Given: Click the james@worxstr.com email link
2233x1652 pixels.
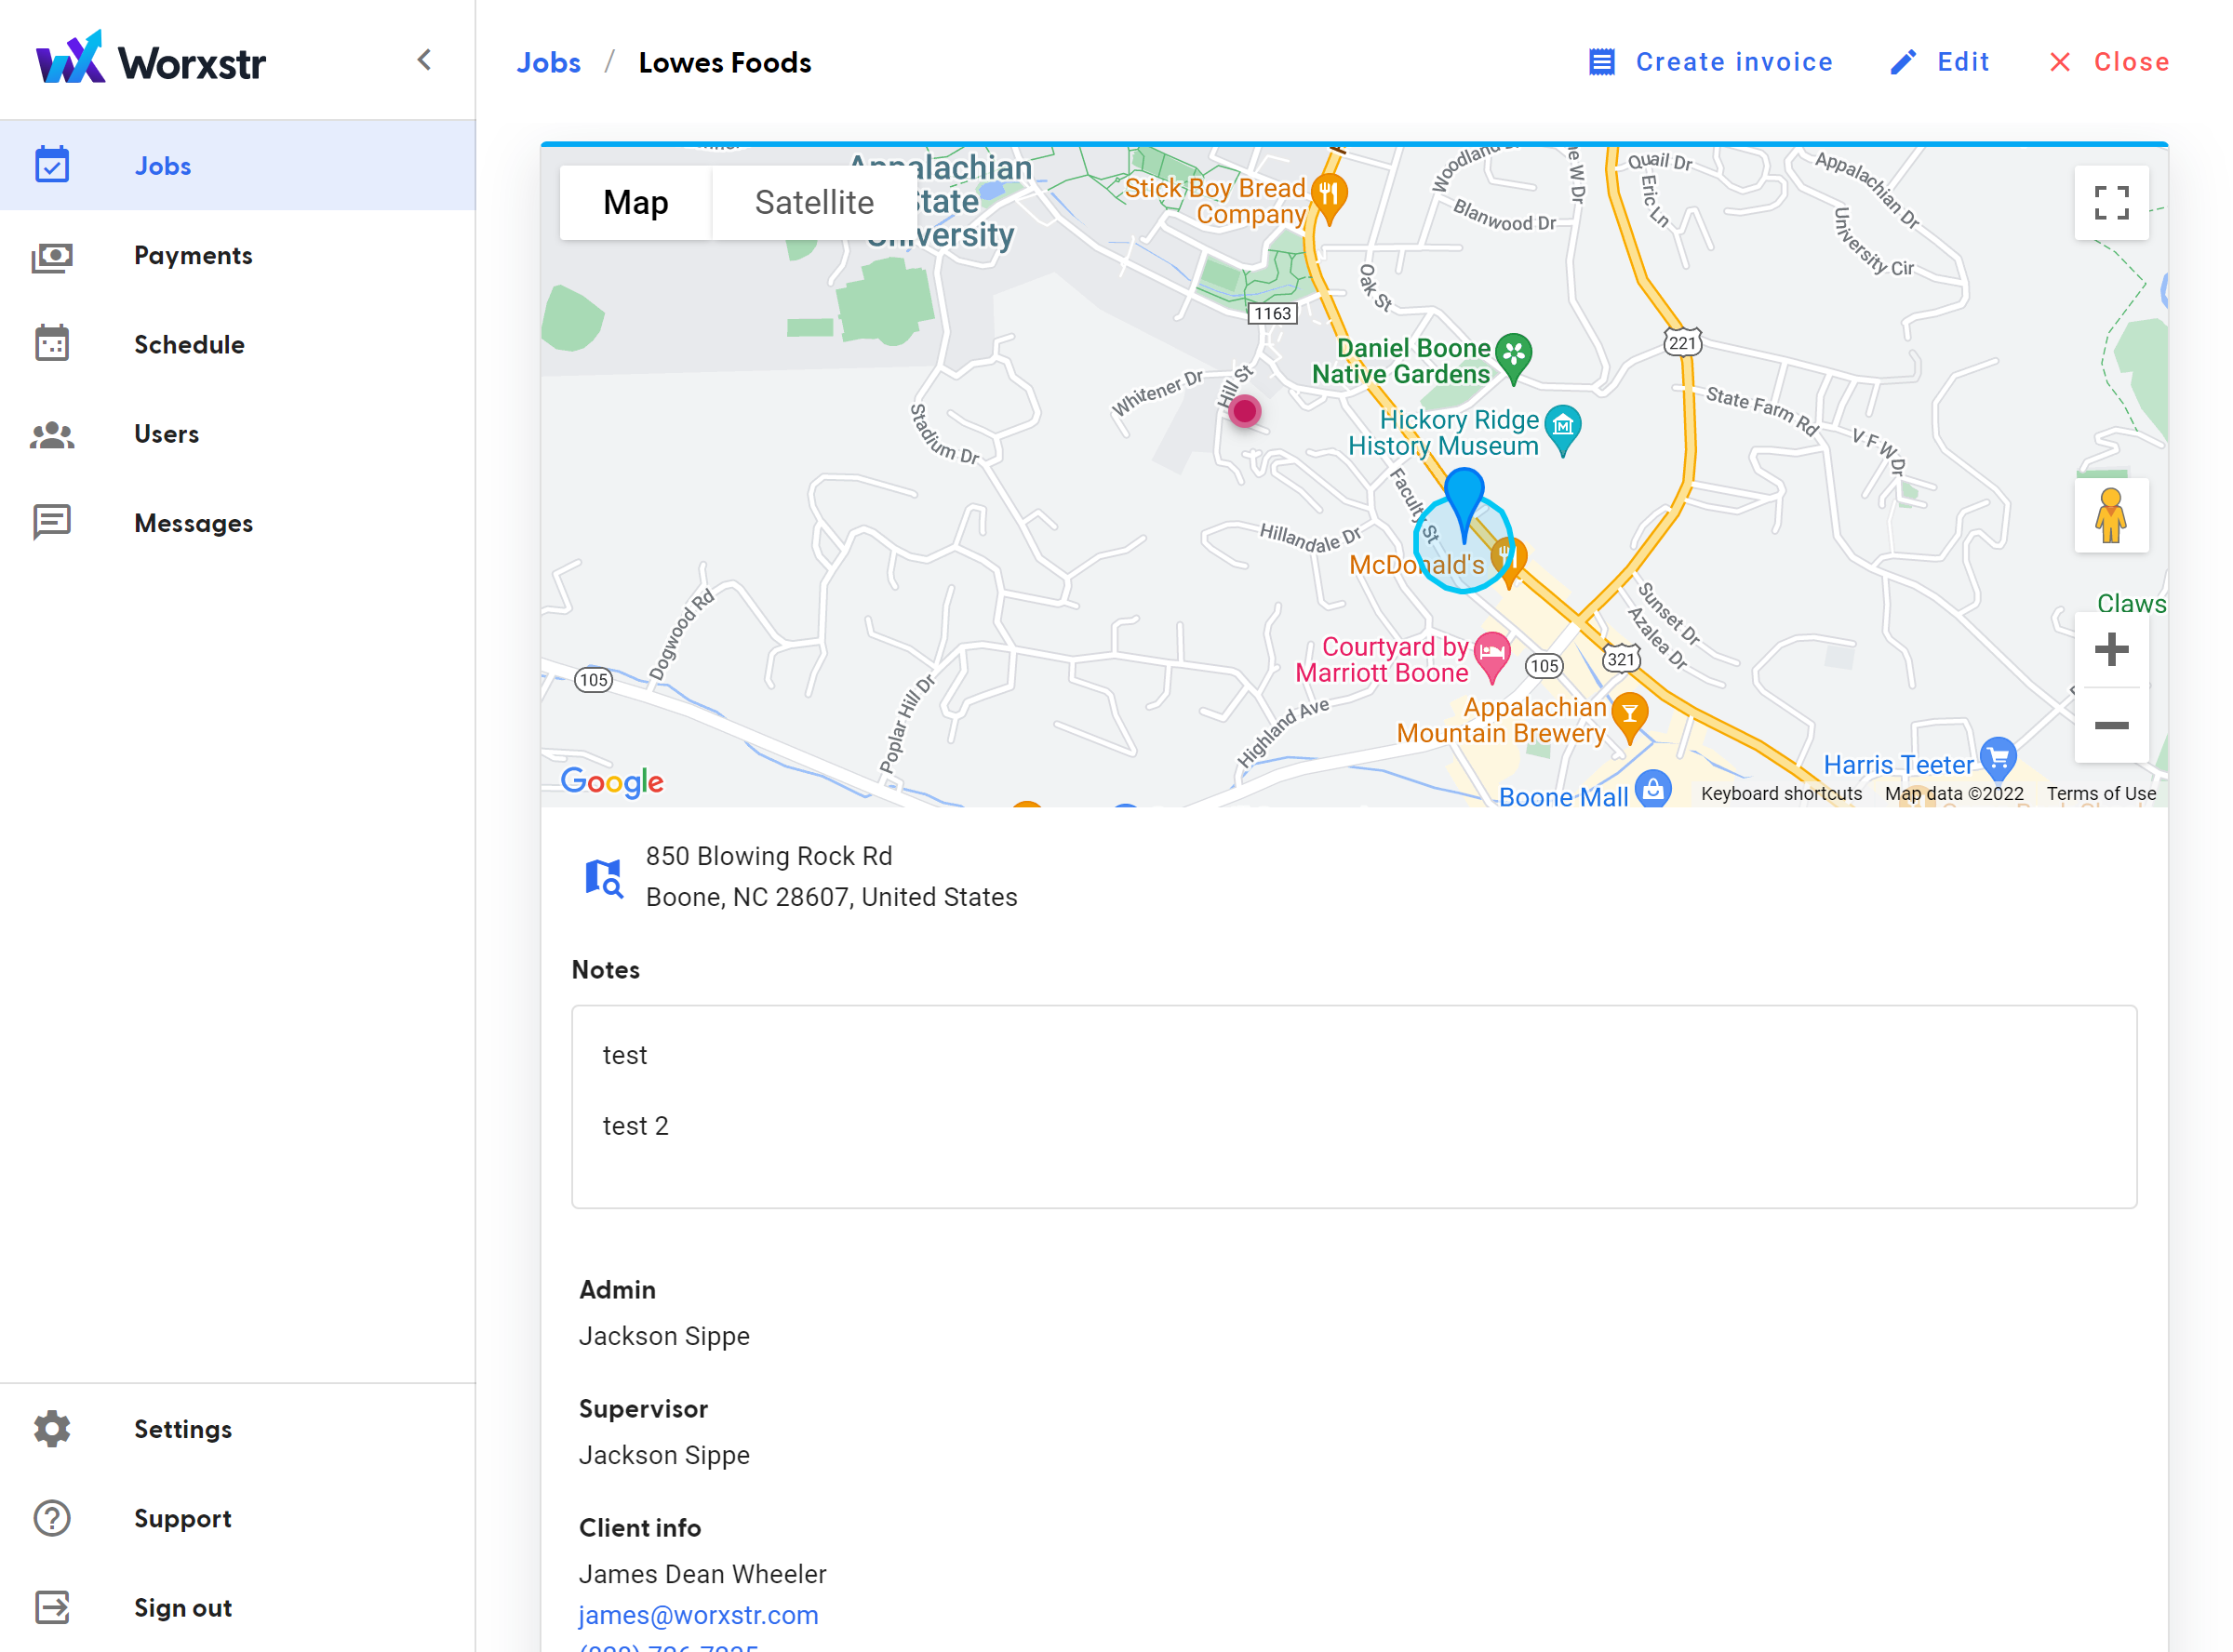Looking at the screenshot, I should point(698,1615).
